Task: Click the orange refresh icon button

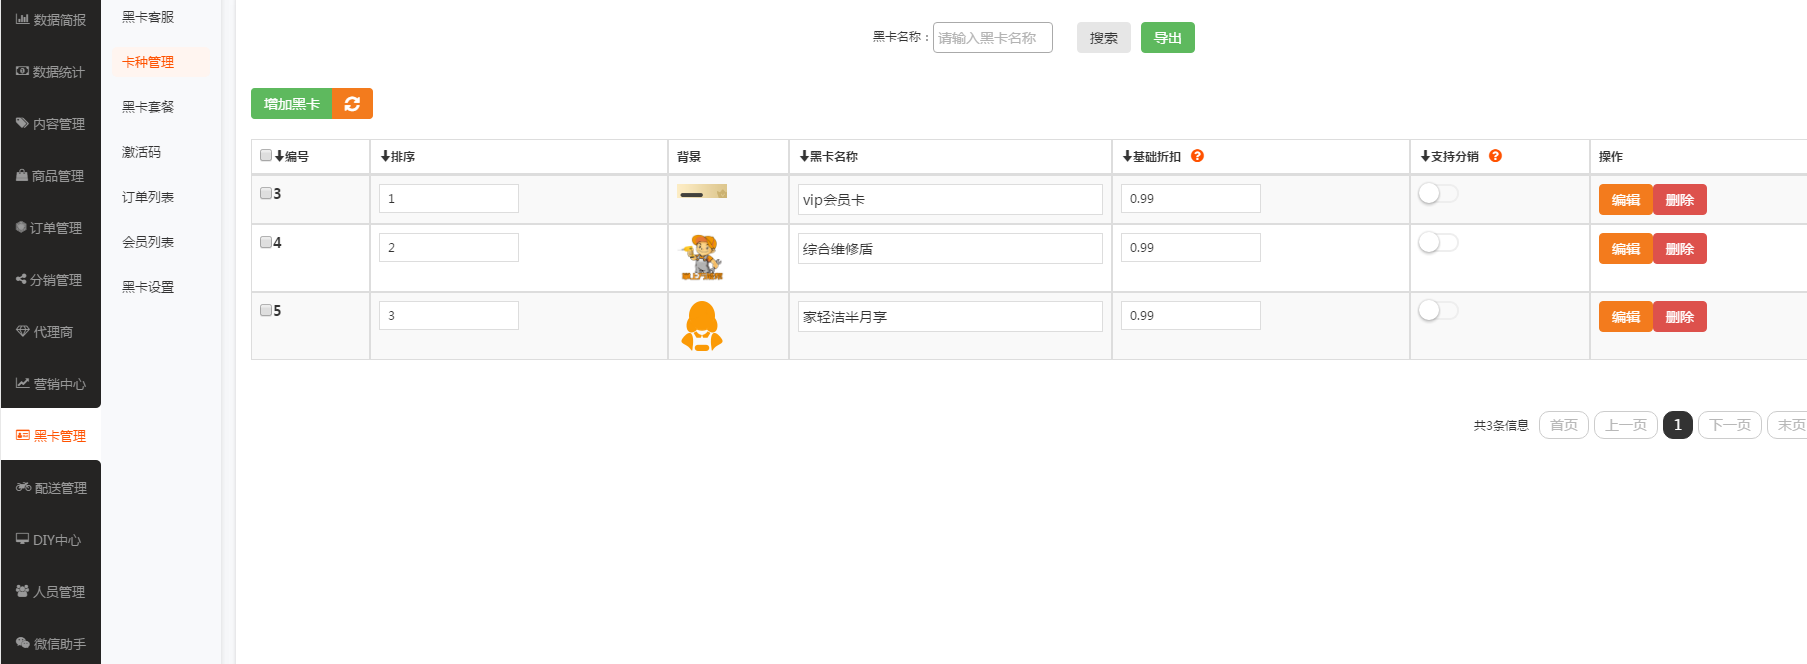Action: coord(352,104)
